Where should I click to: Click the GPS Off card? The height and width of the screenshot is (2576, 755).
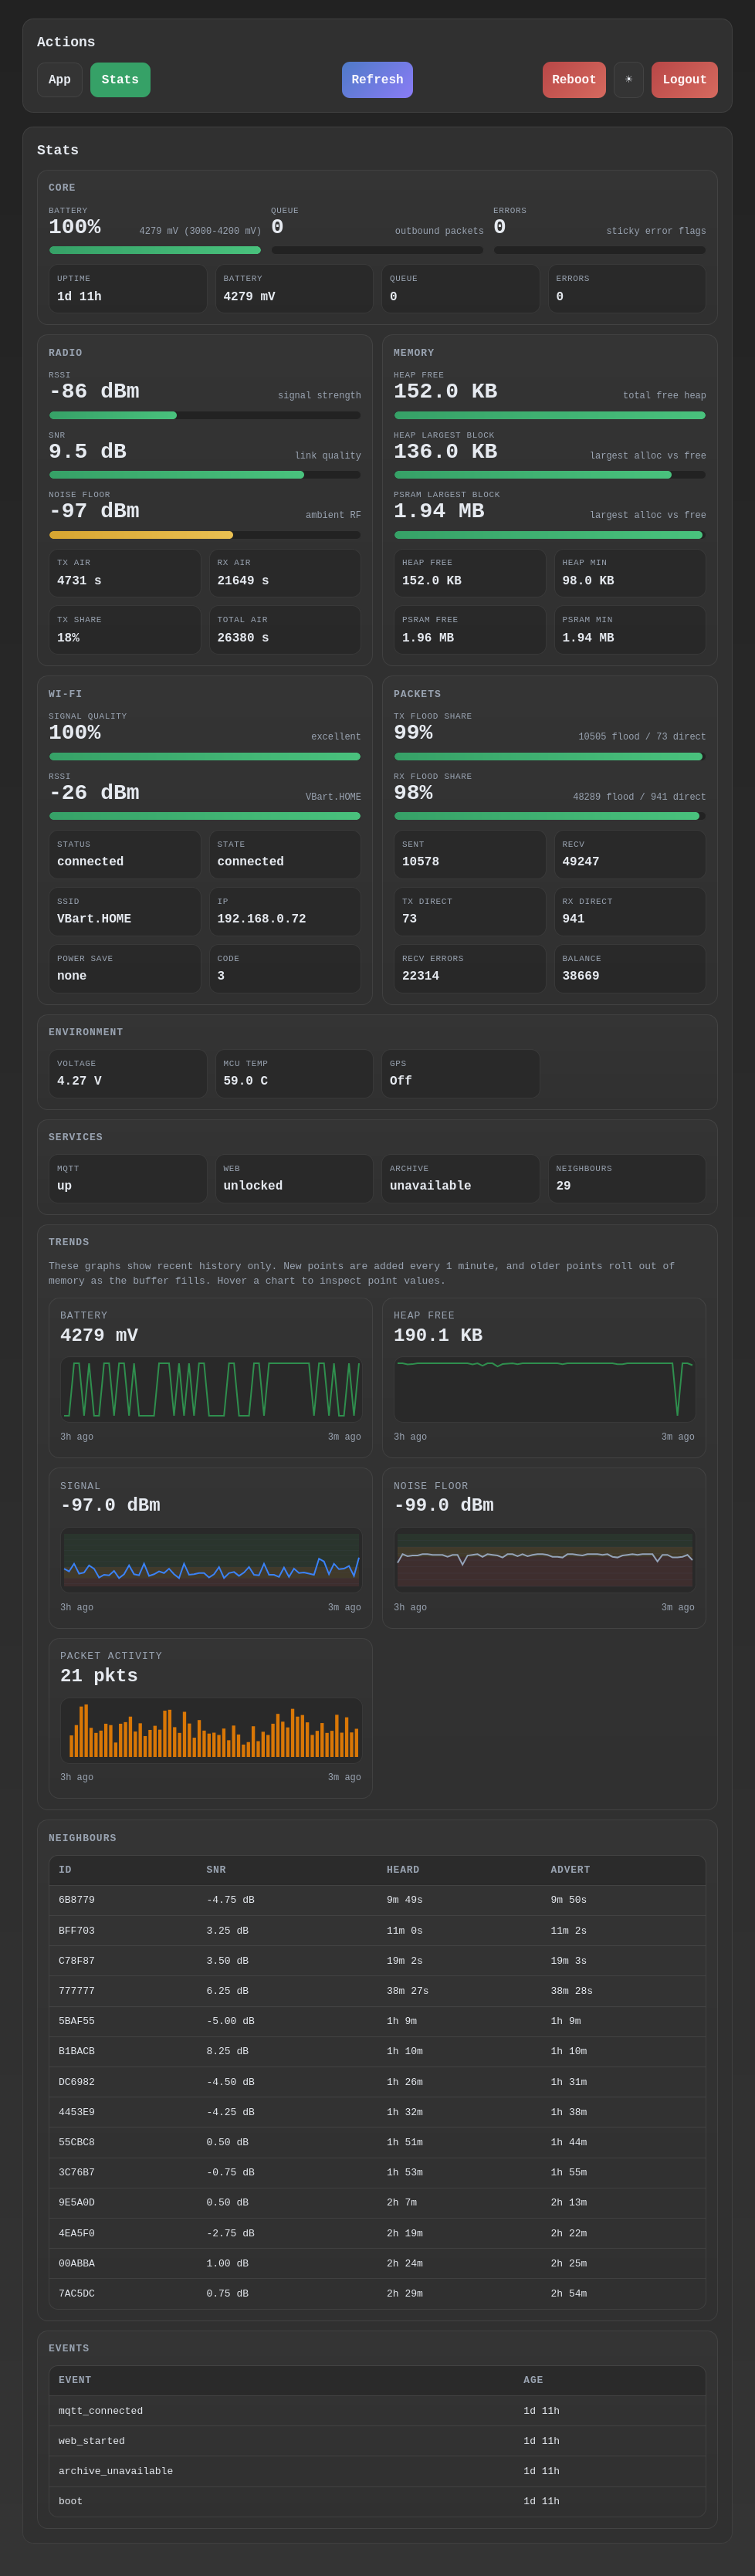461,1074
